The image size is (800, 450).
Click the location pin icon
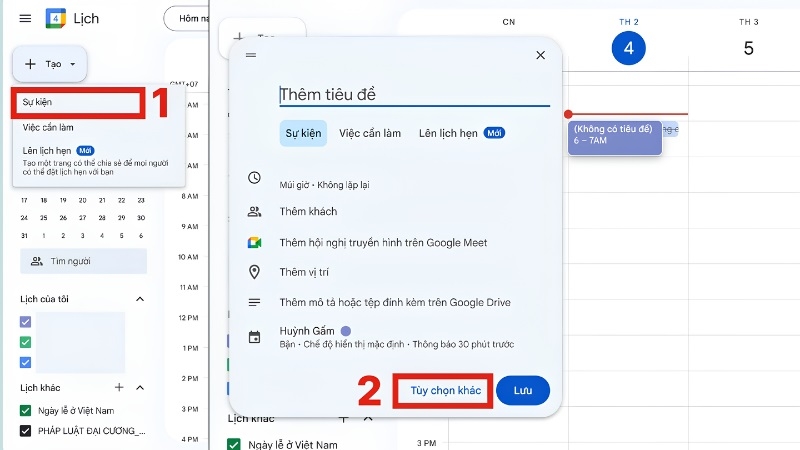point(254,272)
